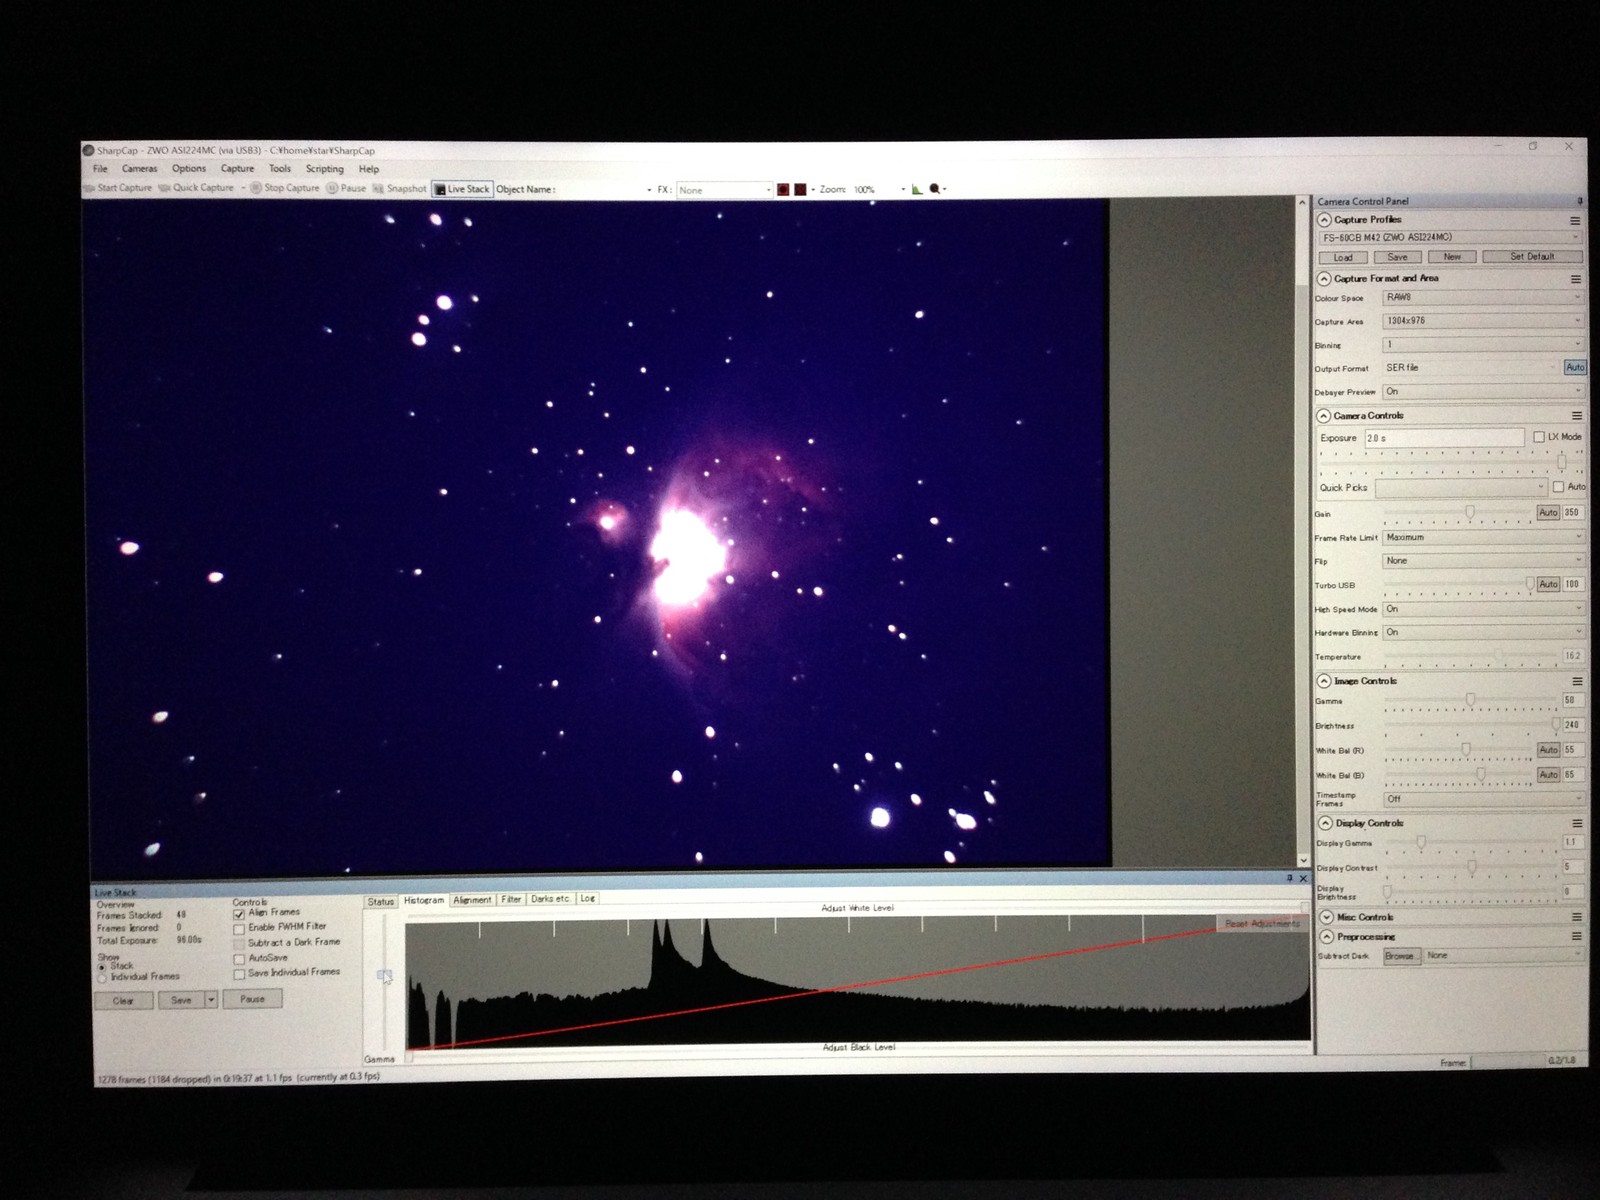
Task: Uncheck the Align Frames checkbox
Action: (x=239, y=913)
